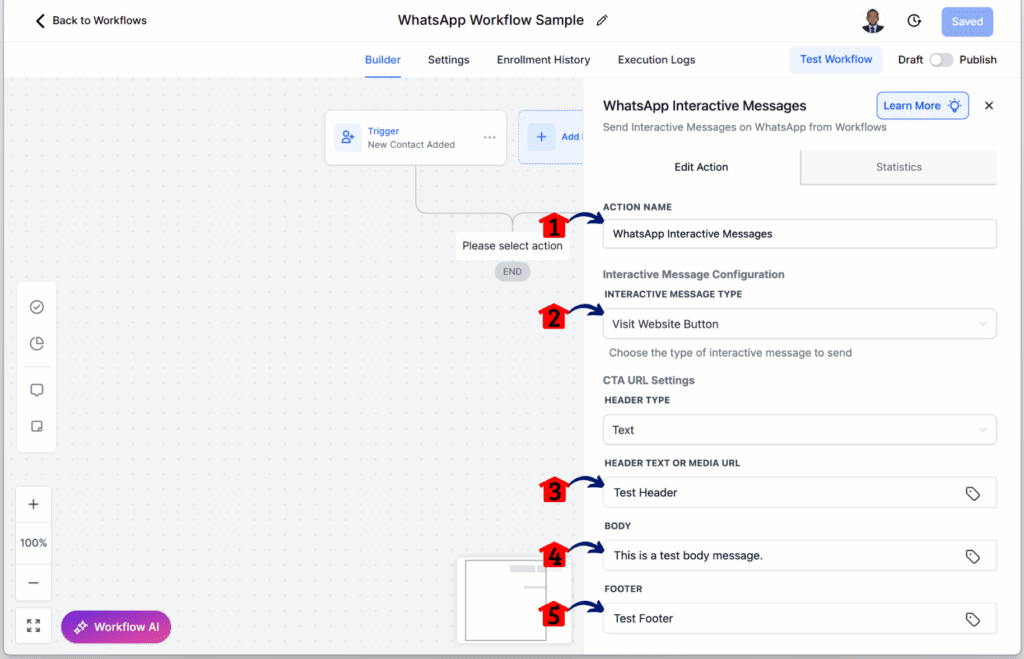
Task: Click the END node on canvas
Action: pyautogui.click(x=512, y=272)
